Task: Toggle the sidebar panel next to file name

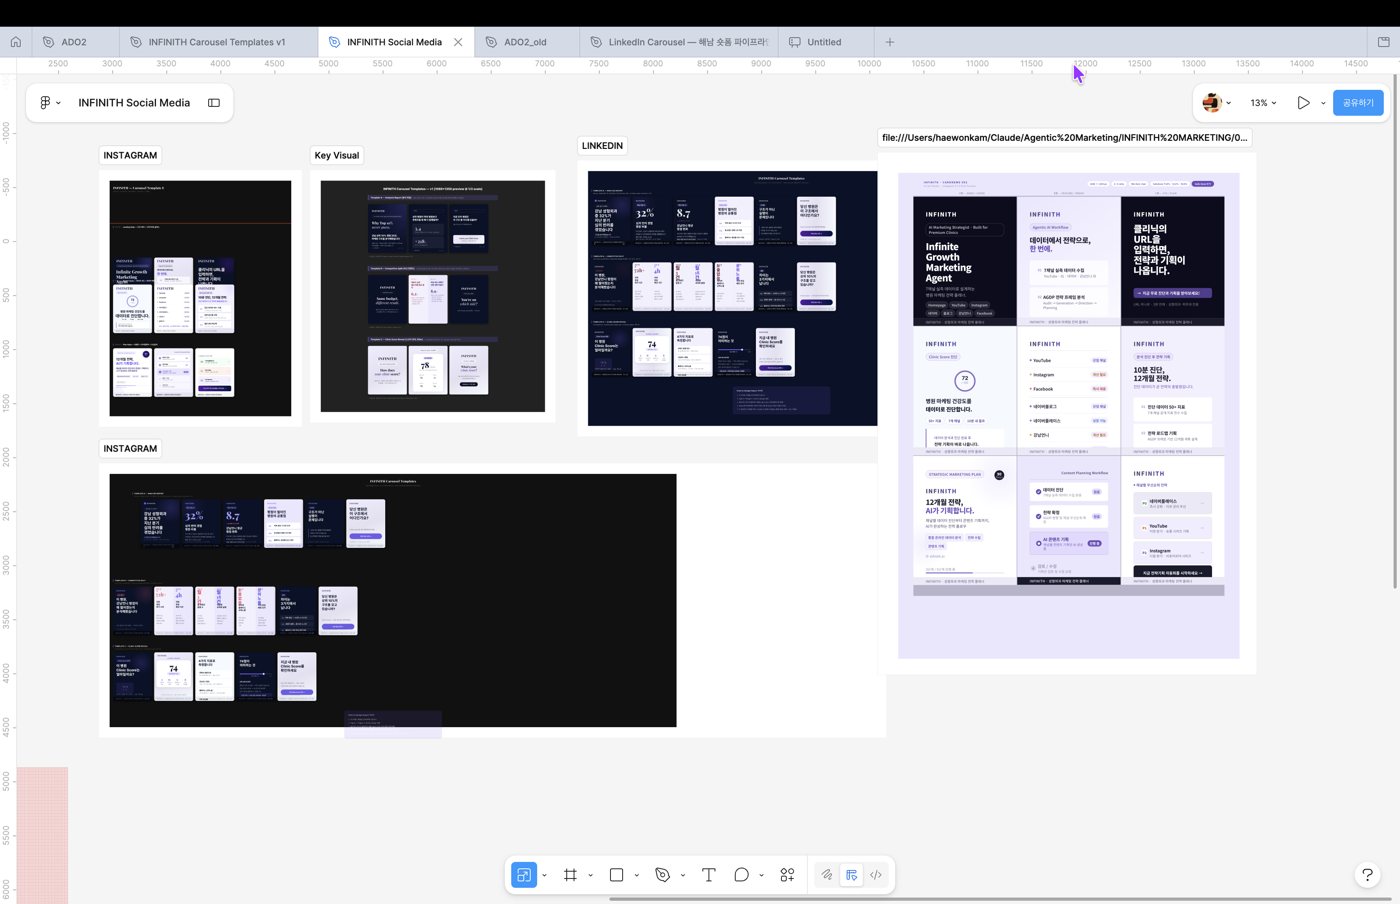Action: (214, 103)
